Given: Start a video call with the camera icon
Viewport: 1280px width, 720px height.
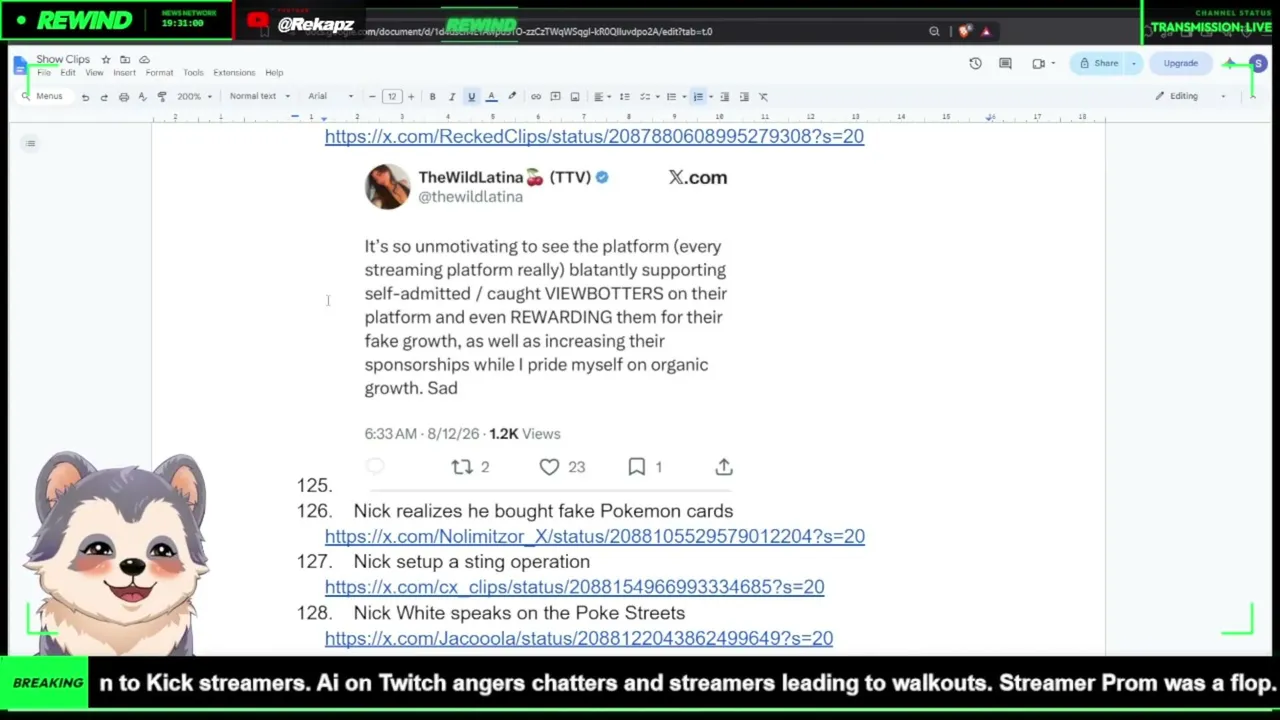Looking at the screenshot, I should 1038,63.
